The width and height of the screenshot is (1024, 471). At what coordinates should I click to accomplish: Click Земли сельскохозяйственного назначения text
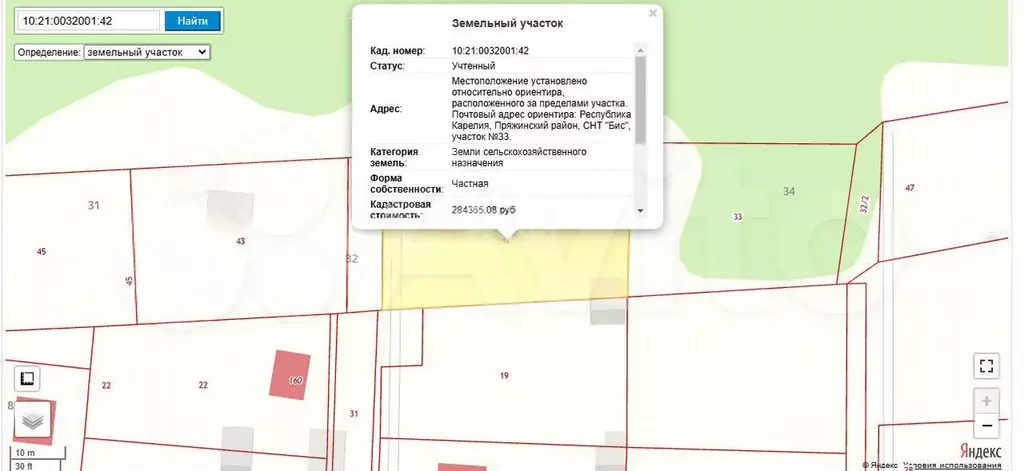[x=519, y=157]
